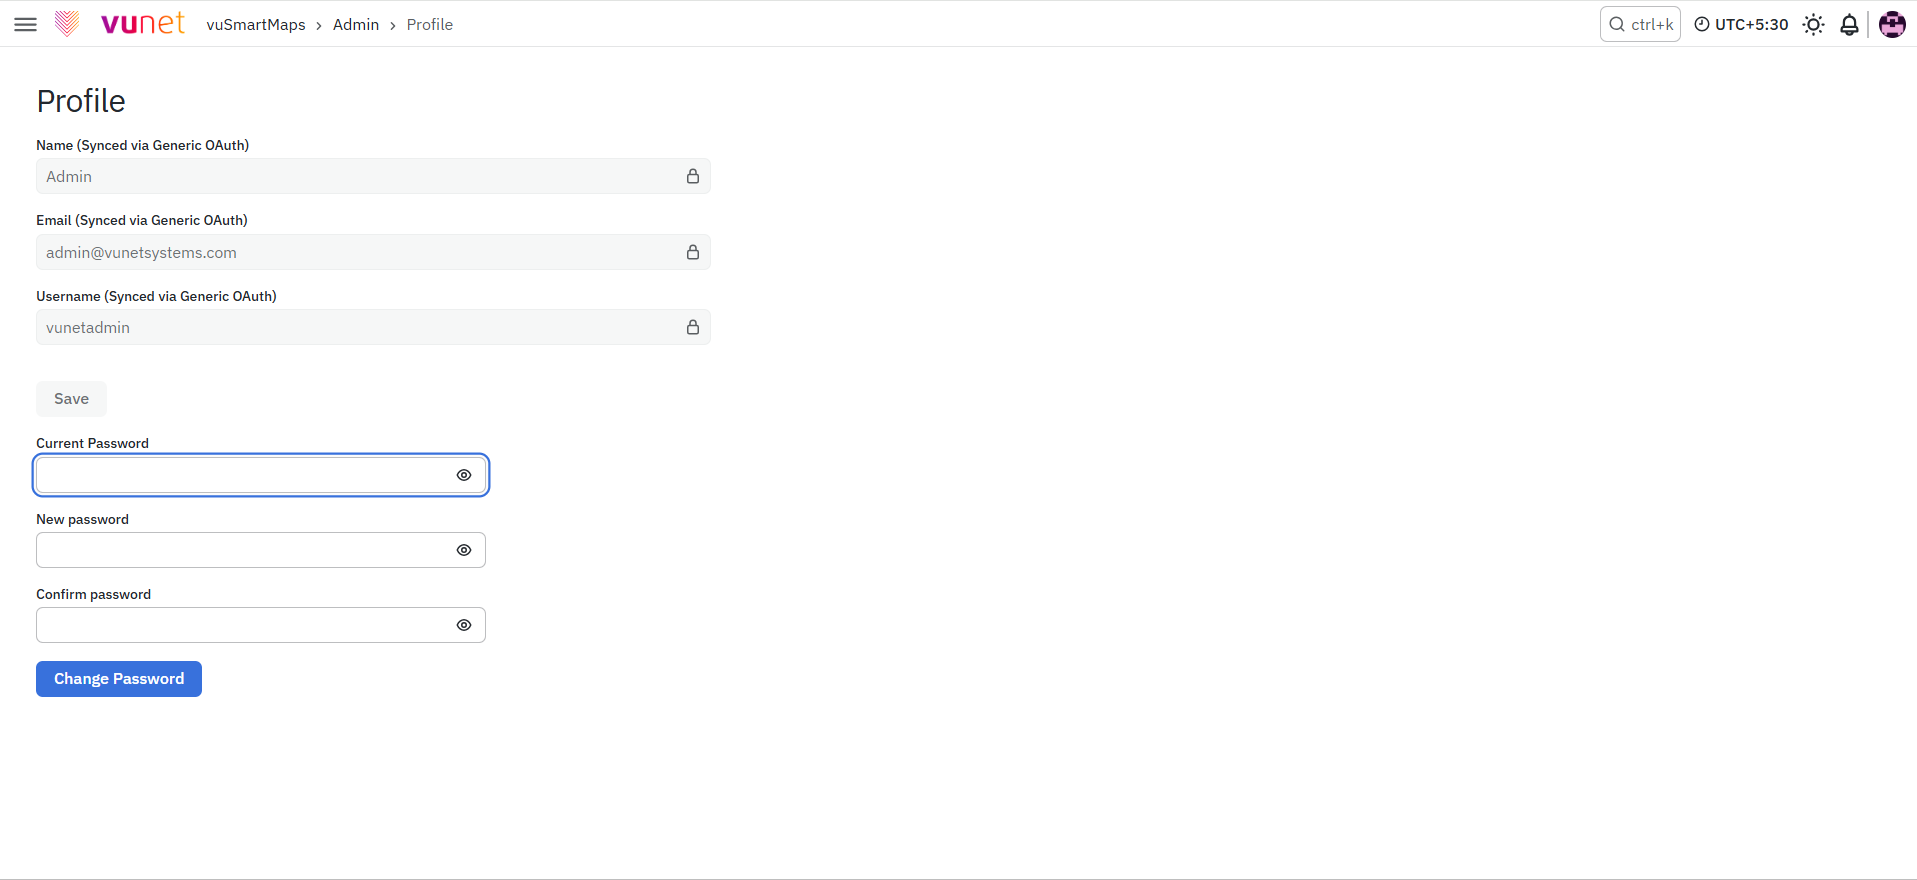Image resolution: width=1917 pixels, height=880 pixels.
Task: Open the user avatar menu
Action: click(x=1892, y=24)
